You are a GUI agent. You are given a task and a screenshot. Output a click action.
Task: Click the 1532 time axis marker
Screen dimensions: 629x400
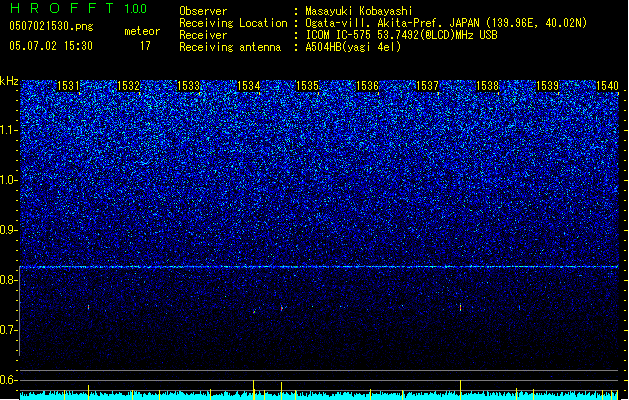pyautogui.click(x=128, y=86)
